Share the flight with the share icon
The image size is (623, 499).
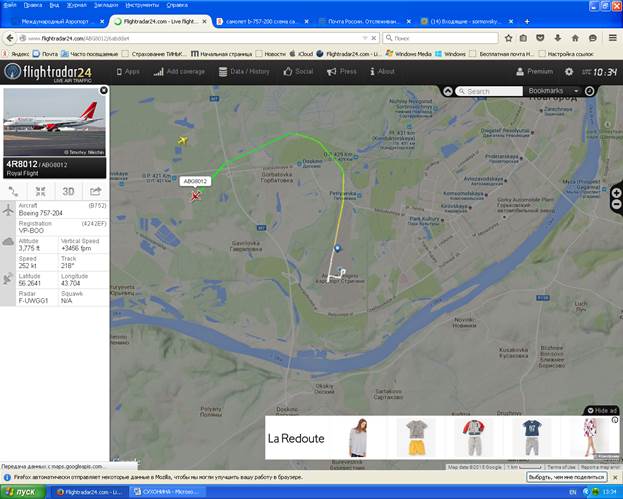(95, 191)
